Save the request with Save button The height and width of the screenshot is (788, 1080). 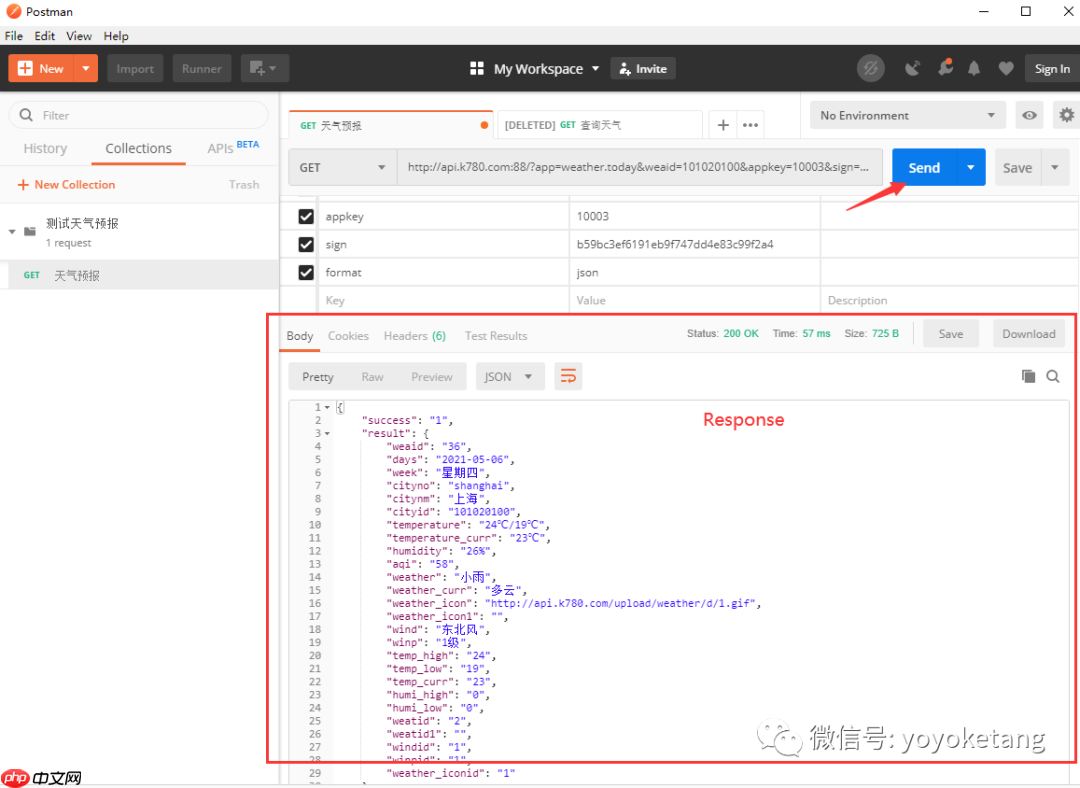tap(1017, 167)
